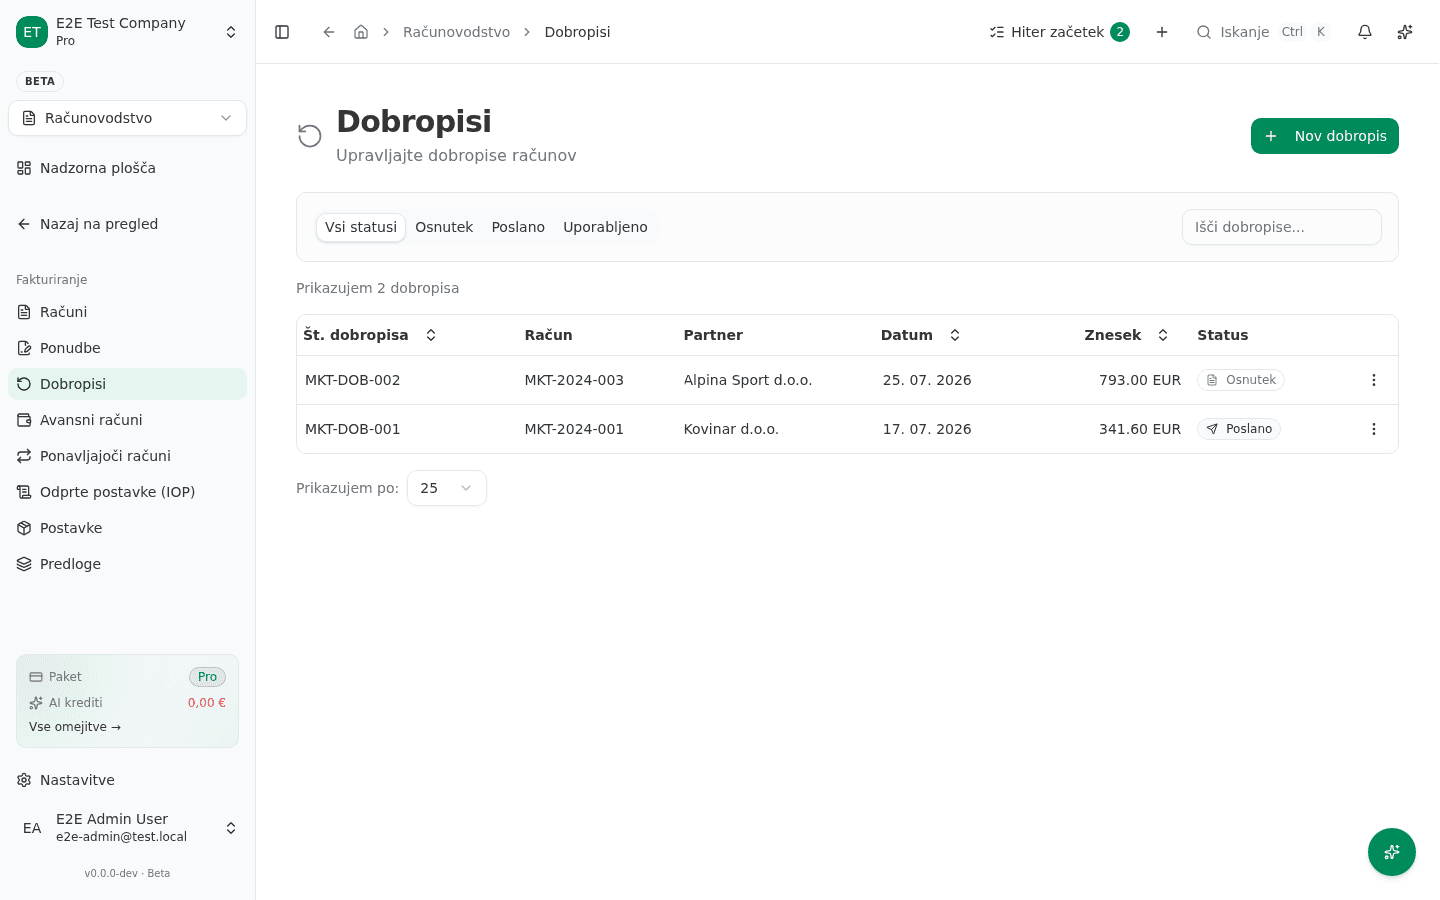Click Dobropisi breadcrumb

(x=577, y=32)
